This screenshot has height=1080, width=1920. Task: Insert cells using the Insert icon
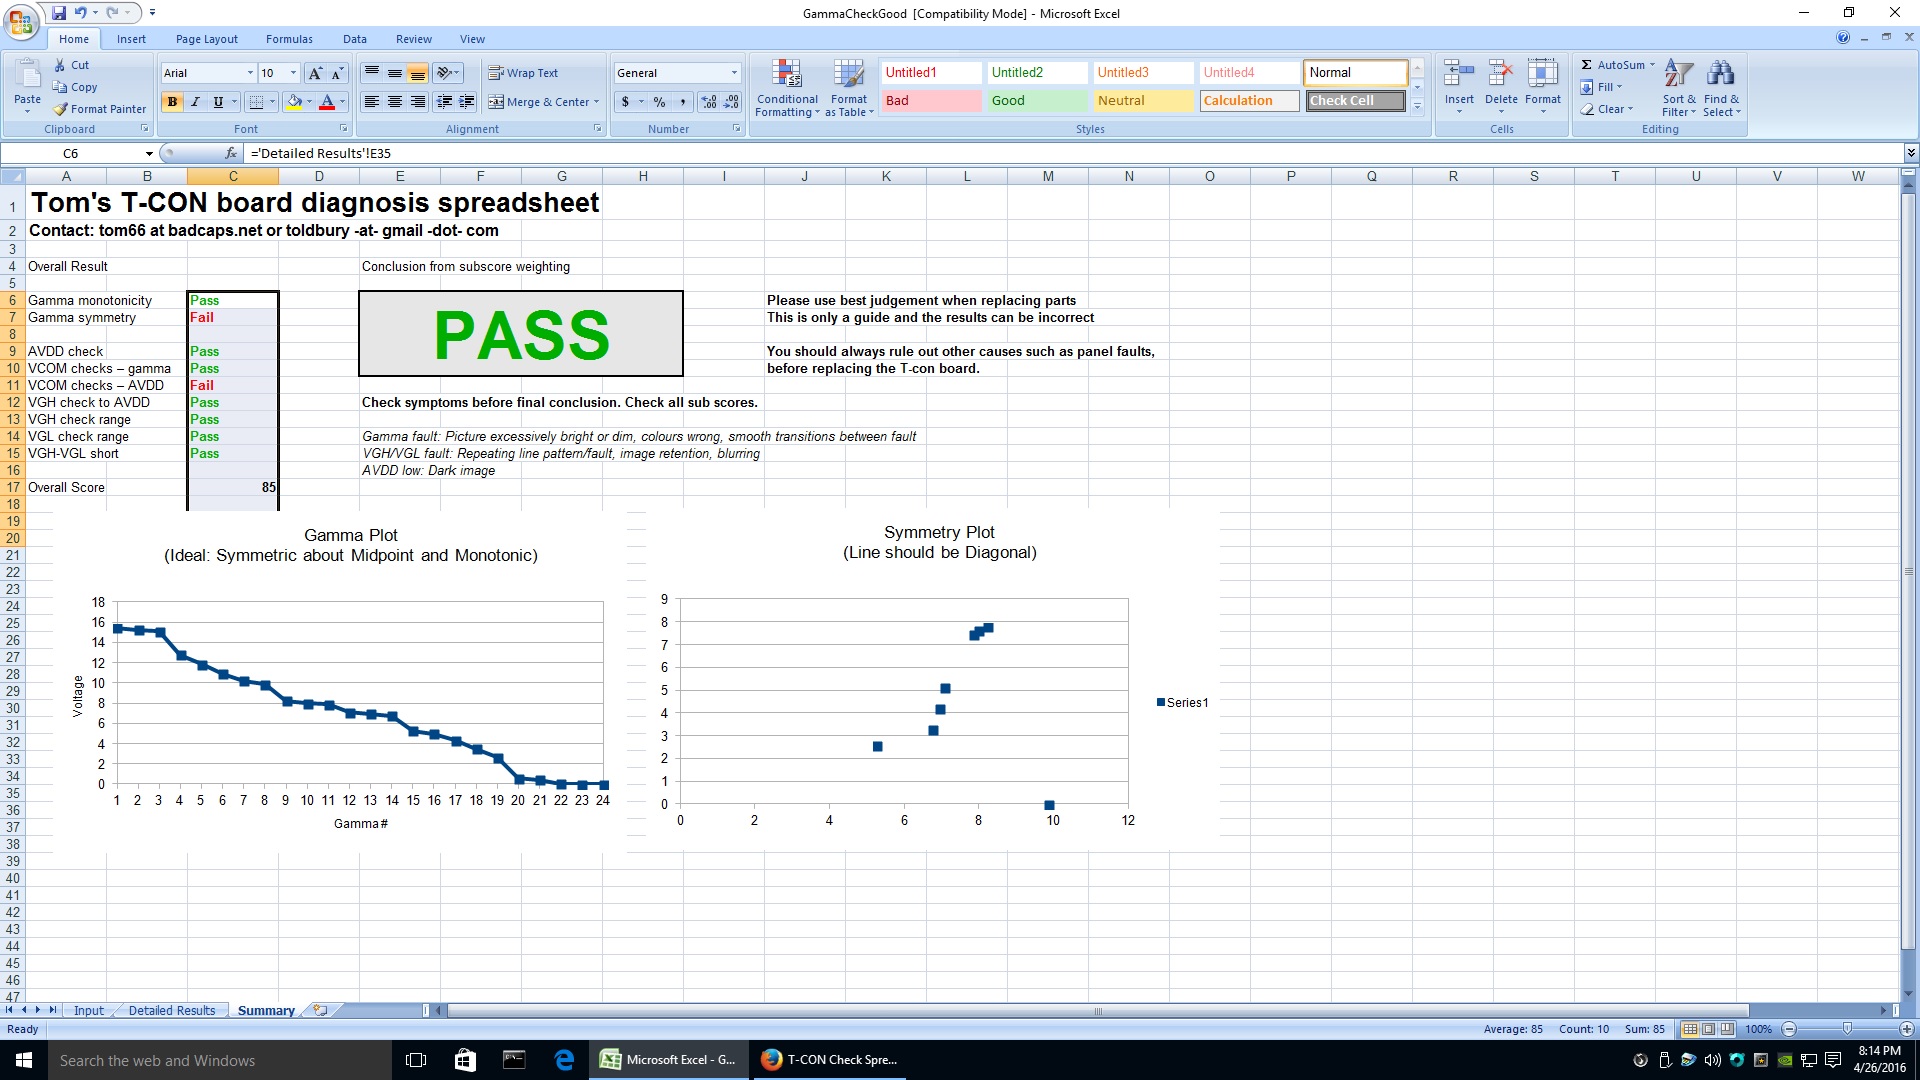click(1459, 75)
